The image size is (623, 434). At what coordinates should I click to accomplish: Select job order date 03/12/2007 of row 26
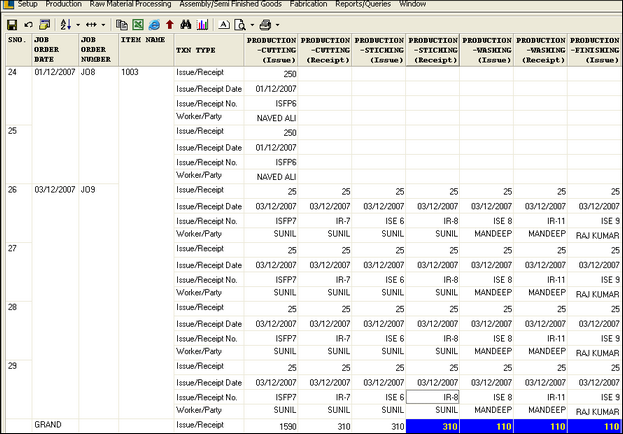tap(55, 301)
